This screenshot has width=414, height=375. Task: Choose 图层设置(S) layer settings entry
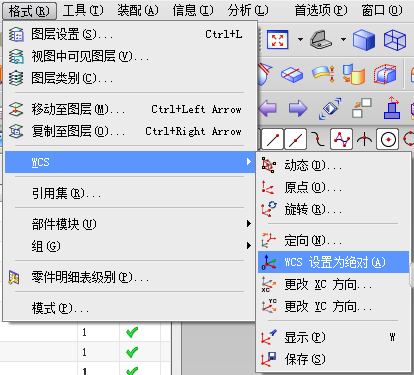click(130, 34)
